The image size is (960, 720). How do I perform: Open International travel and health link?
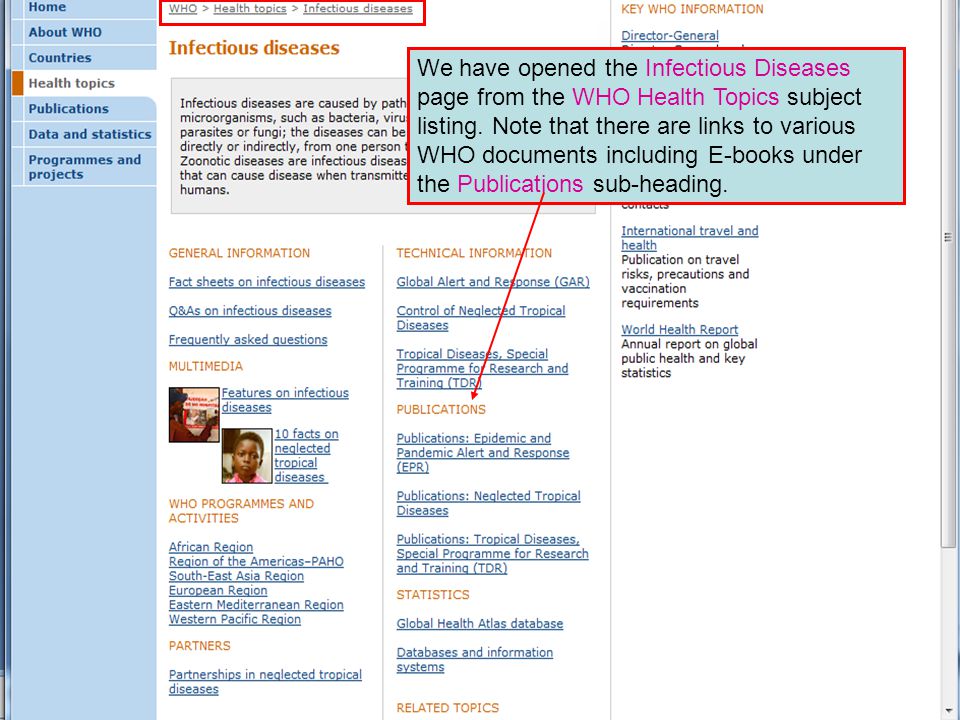[x=689, y=238]
